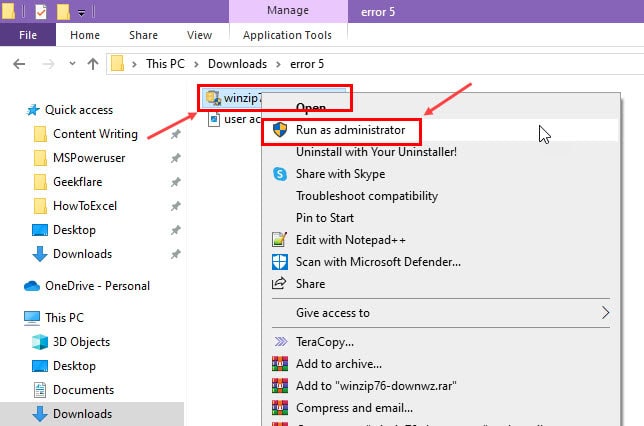The height and width of the screenshot is (426, 644).
Task: Click the TeraCopy icon
Action: [x=281, y=341]
